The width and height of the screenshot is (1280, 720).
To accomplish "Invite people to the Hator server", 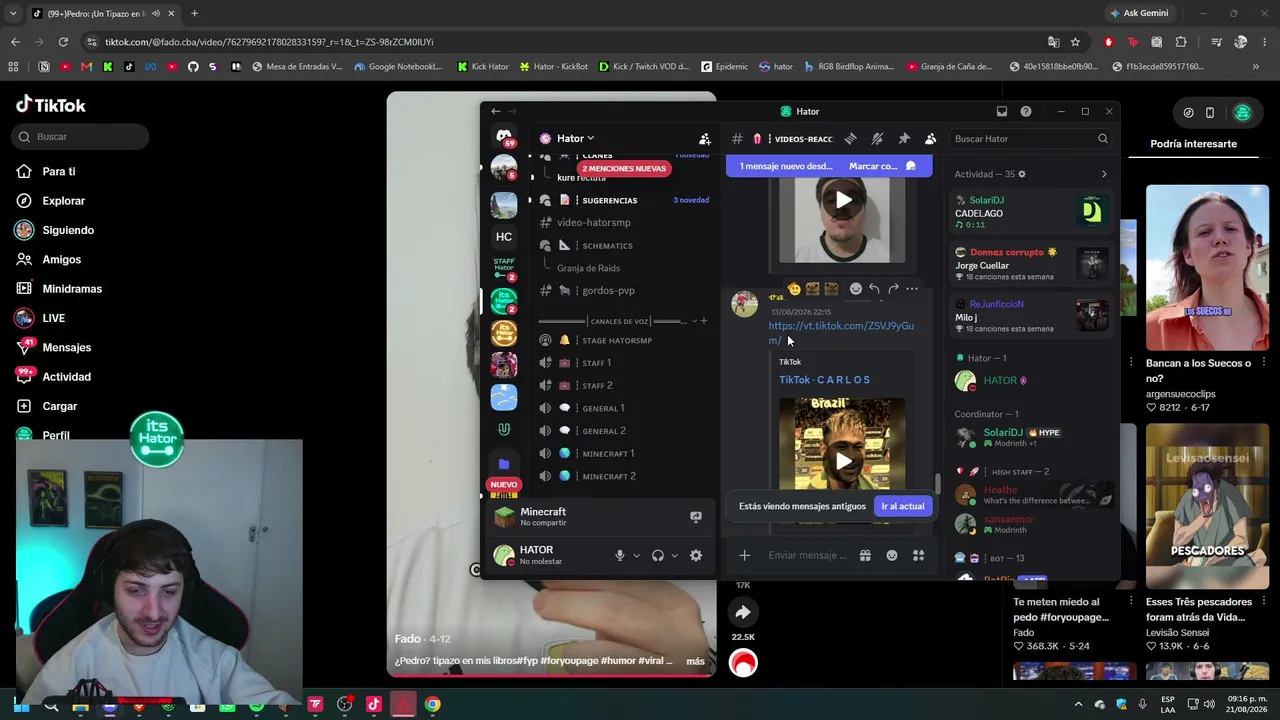I will 704,139.
